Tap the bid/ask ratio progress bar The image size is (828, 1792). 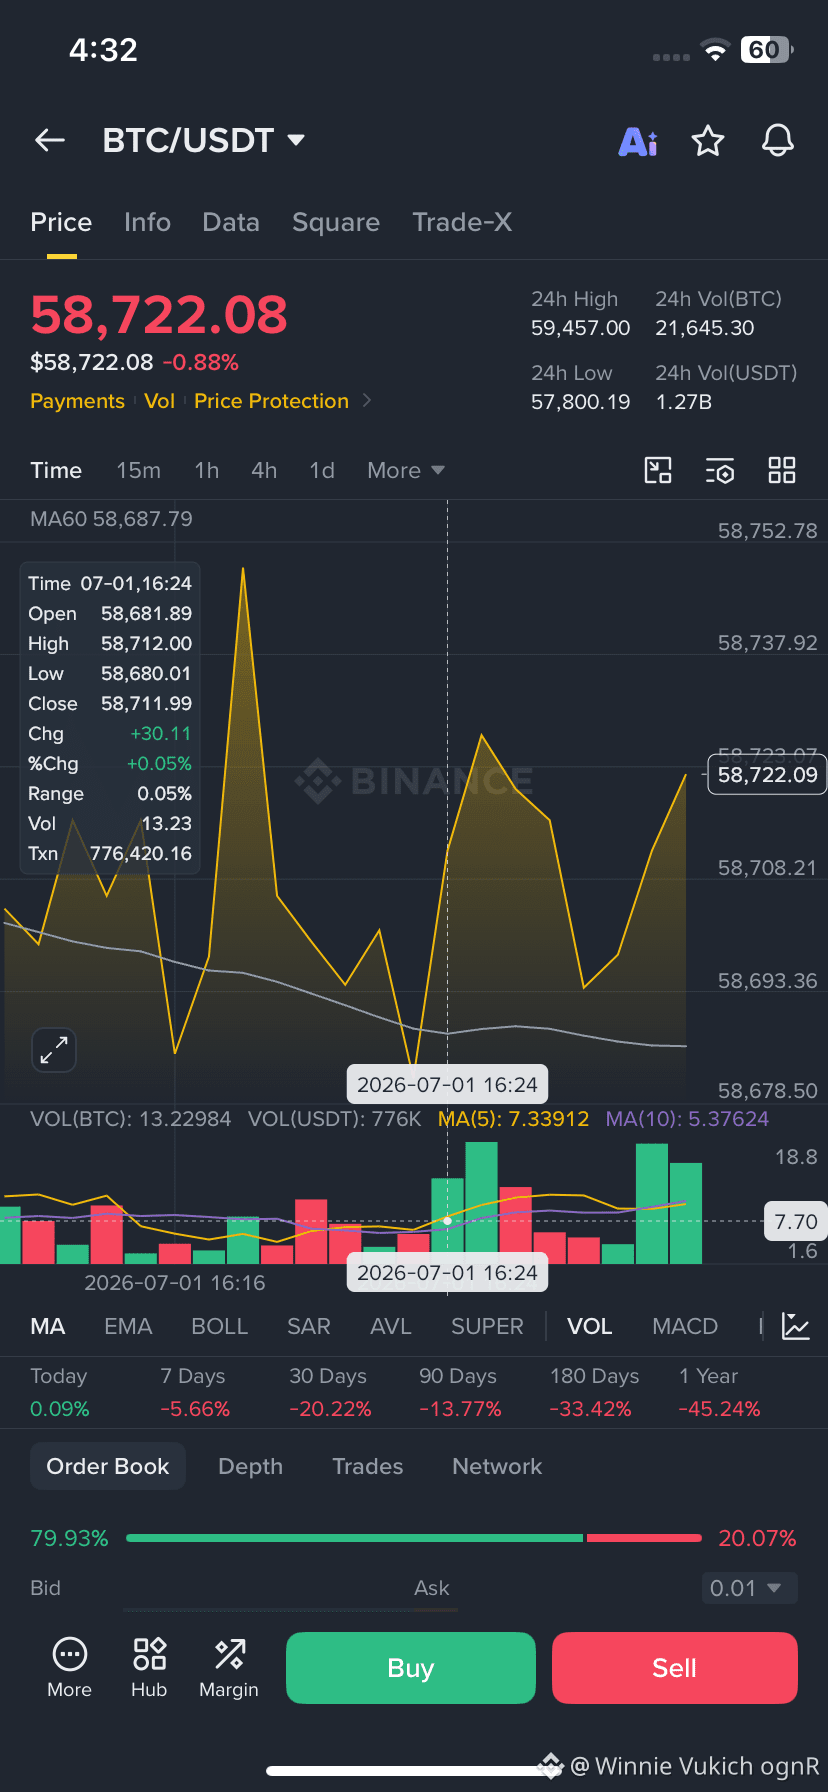click(x=414, y=1538)
